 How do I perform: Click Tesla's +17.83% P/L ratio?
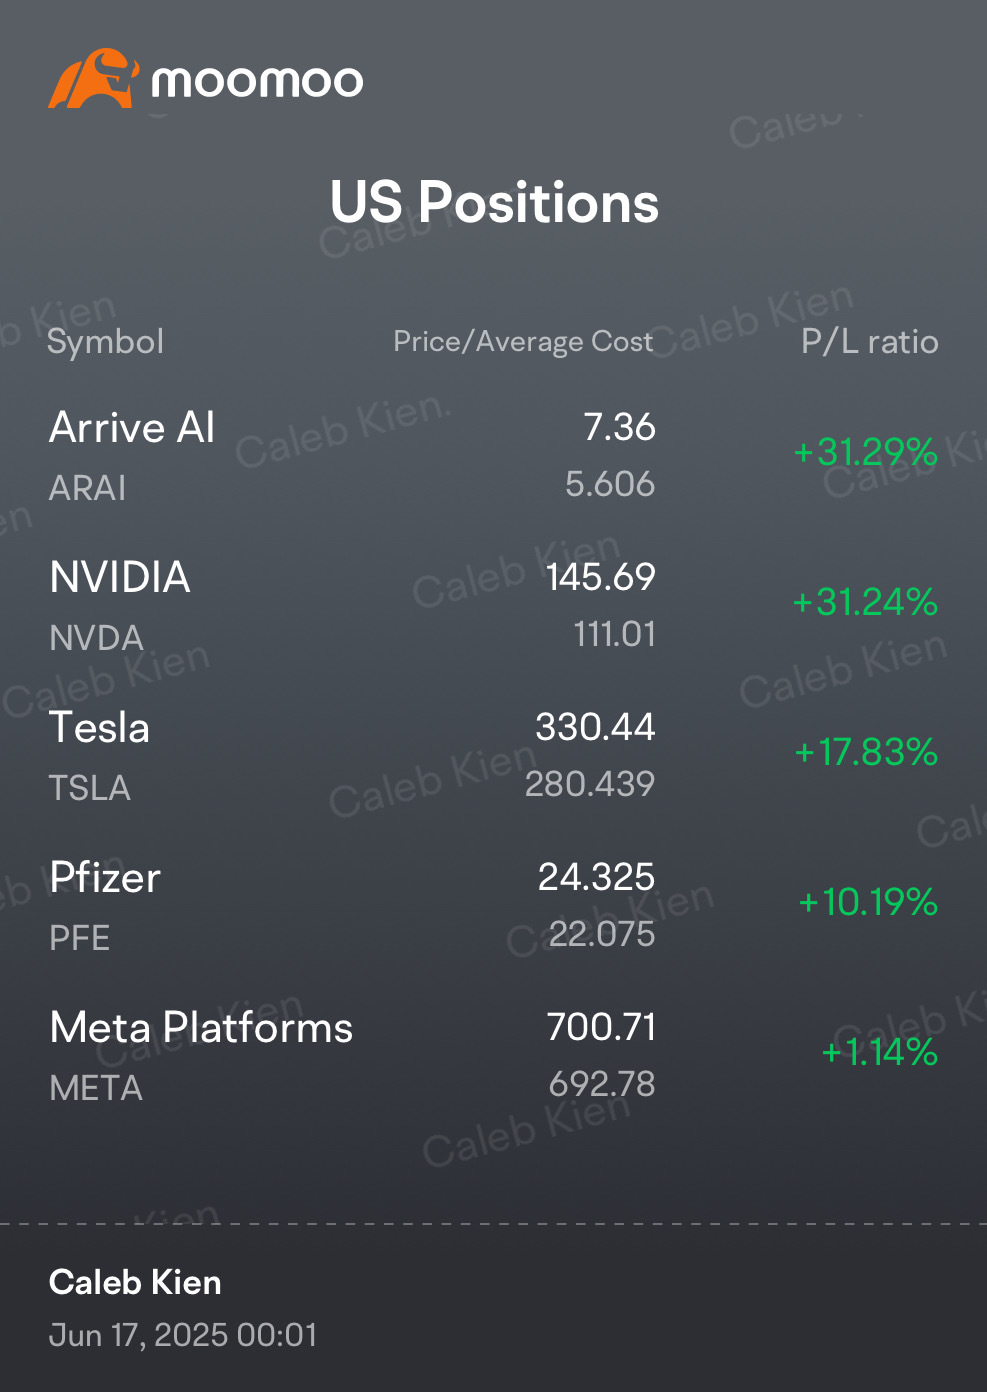coord(866,752)
